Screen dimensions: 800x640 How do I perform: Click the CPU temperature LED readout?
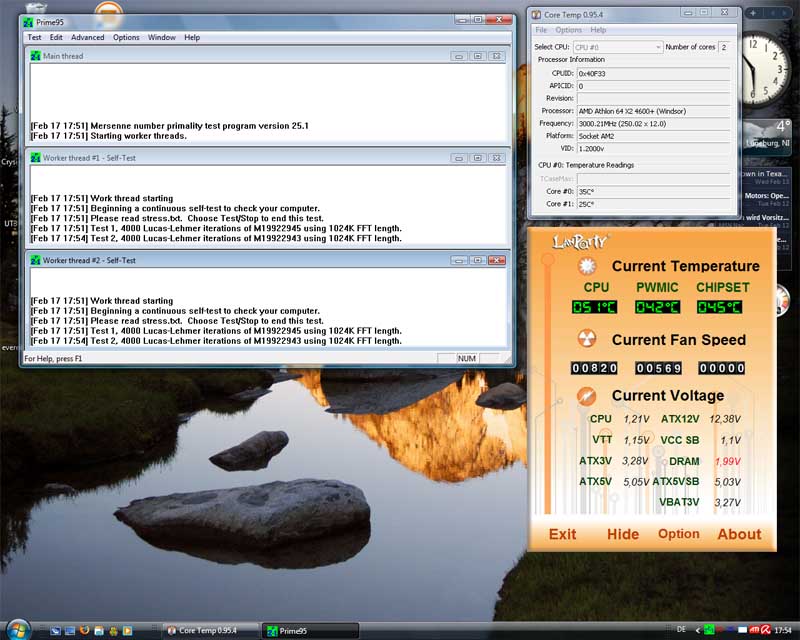click(594, 307)
